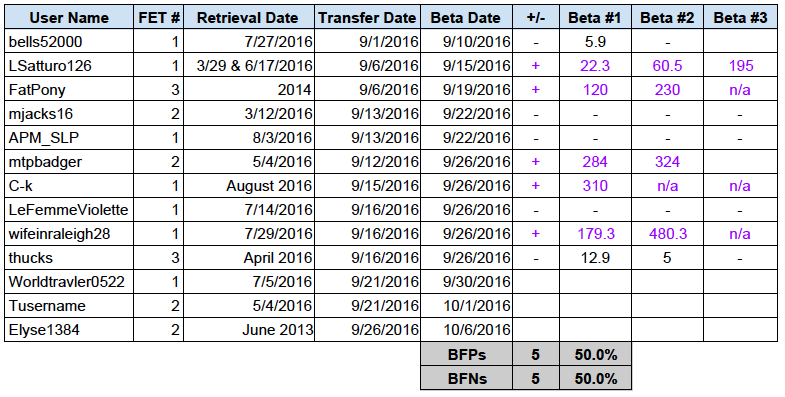Click the BFPs summary label cell
Screen dimensions: 785x397
pos(467,354)
